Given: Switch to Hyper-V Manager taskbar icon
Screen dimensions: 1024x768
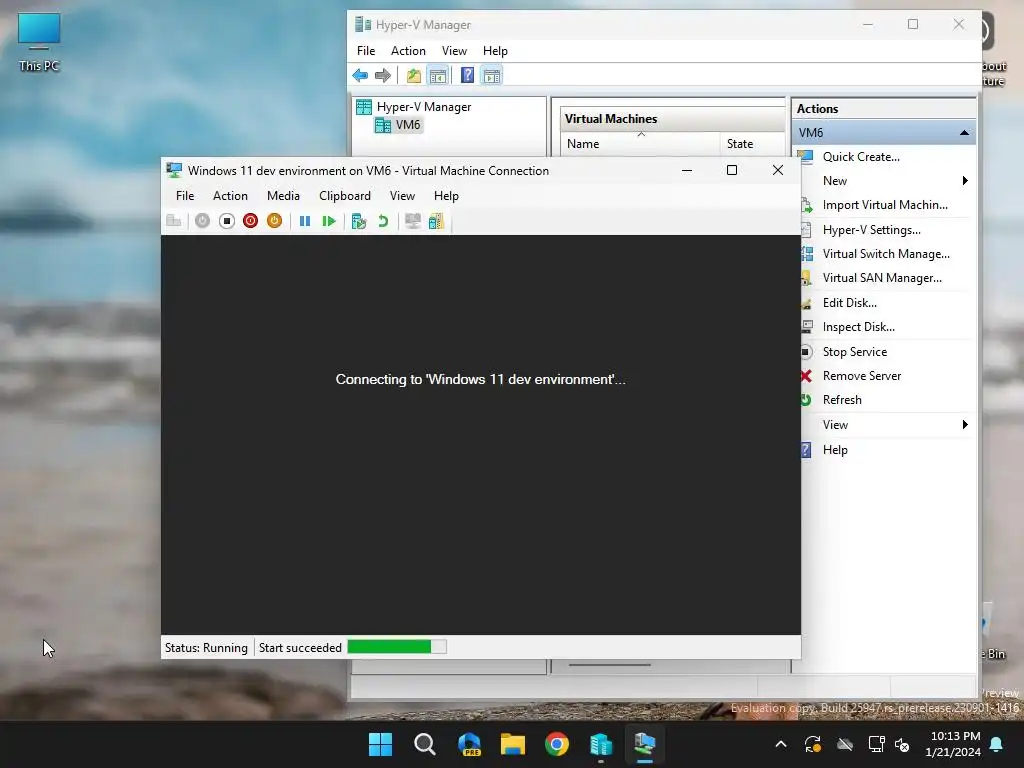Looking at the screenshot, I should [x=601, y=744].
